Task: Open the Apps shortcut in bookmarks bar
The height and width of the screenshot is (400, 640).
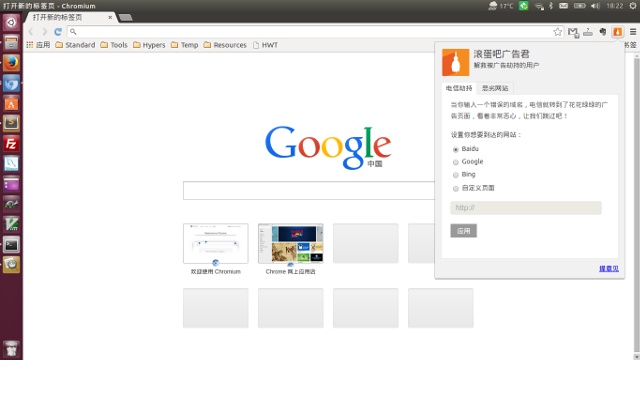Action: [x=38, y=45]
